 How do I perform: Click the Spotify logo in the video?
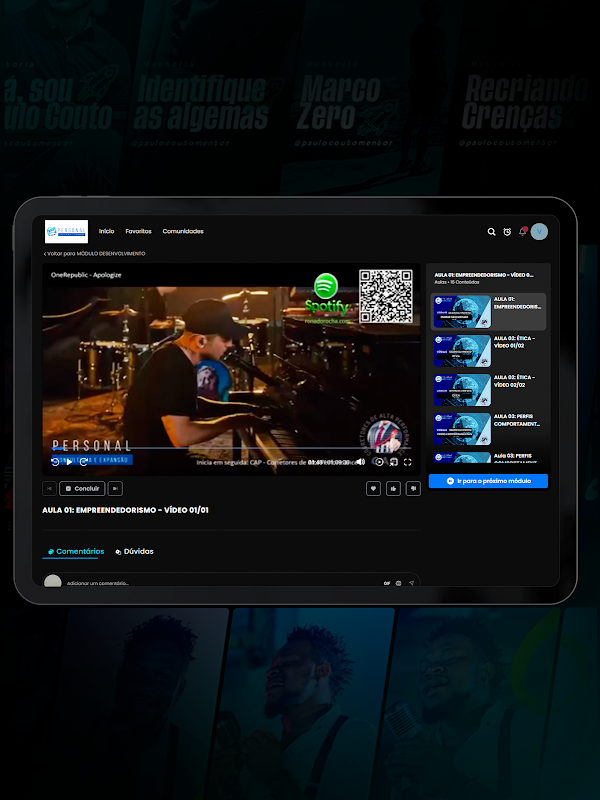(x=327, y=293)
